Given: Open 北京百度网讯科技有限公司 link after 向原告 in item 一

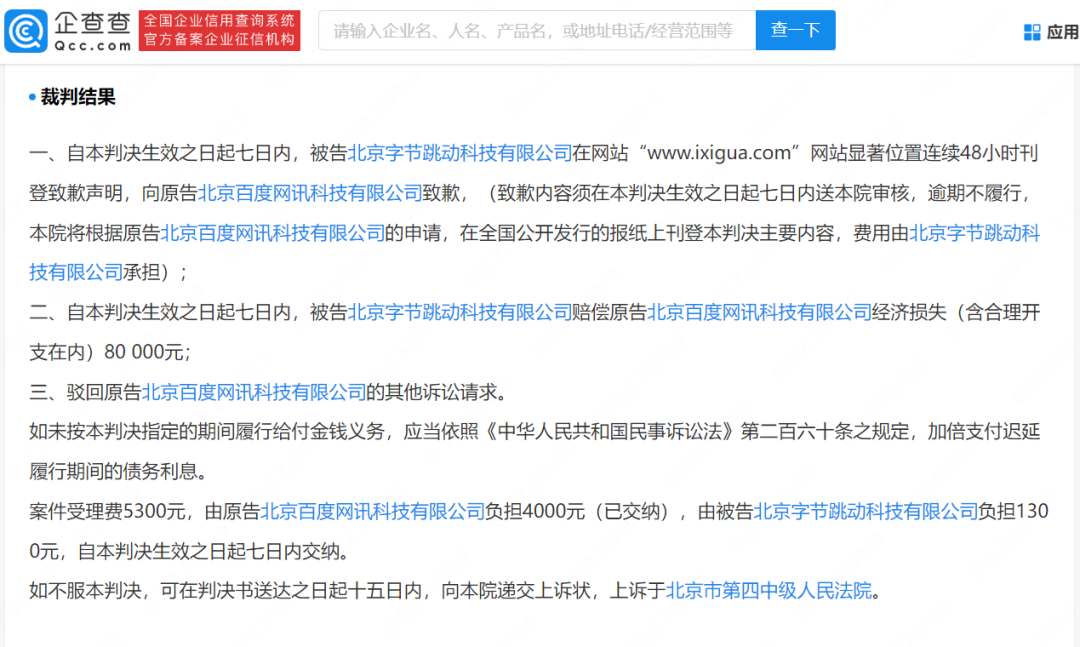Looking at the screenshot, I should click(x=310, y=193).
